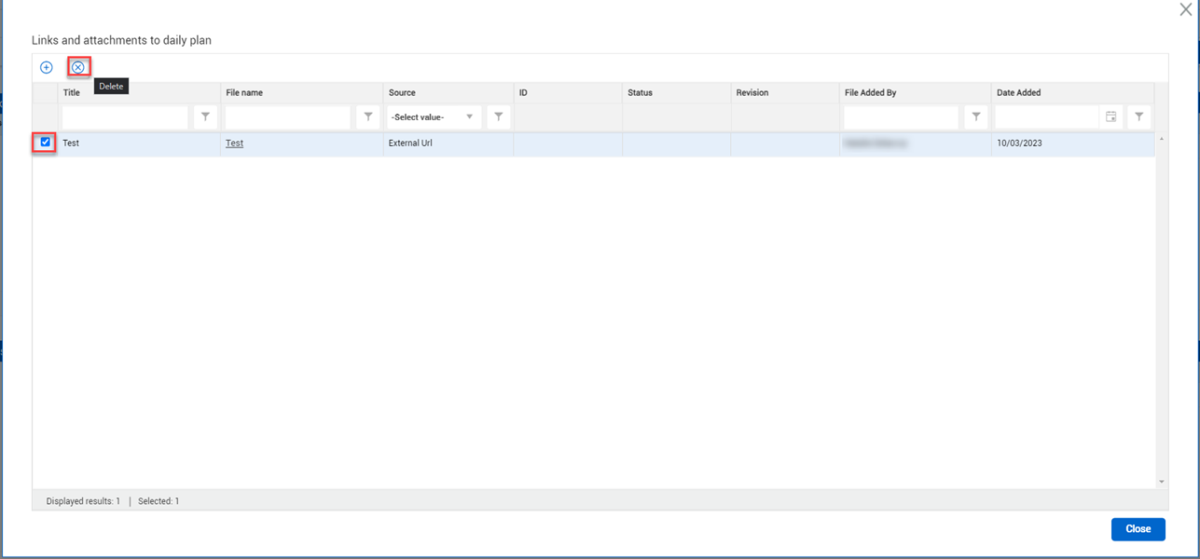
Task: Click the File name filter text field
Action: (288, 117)
